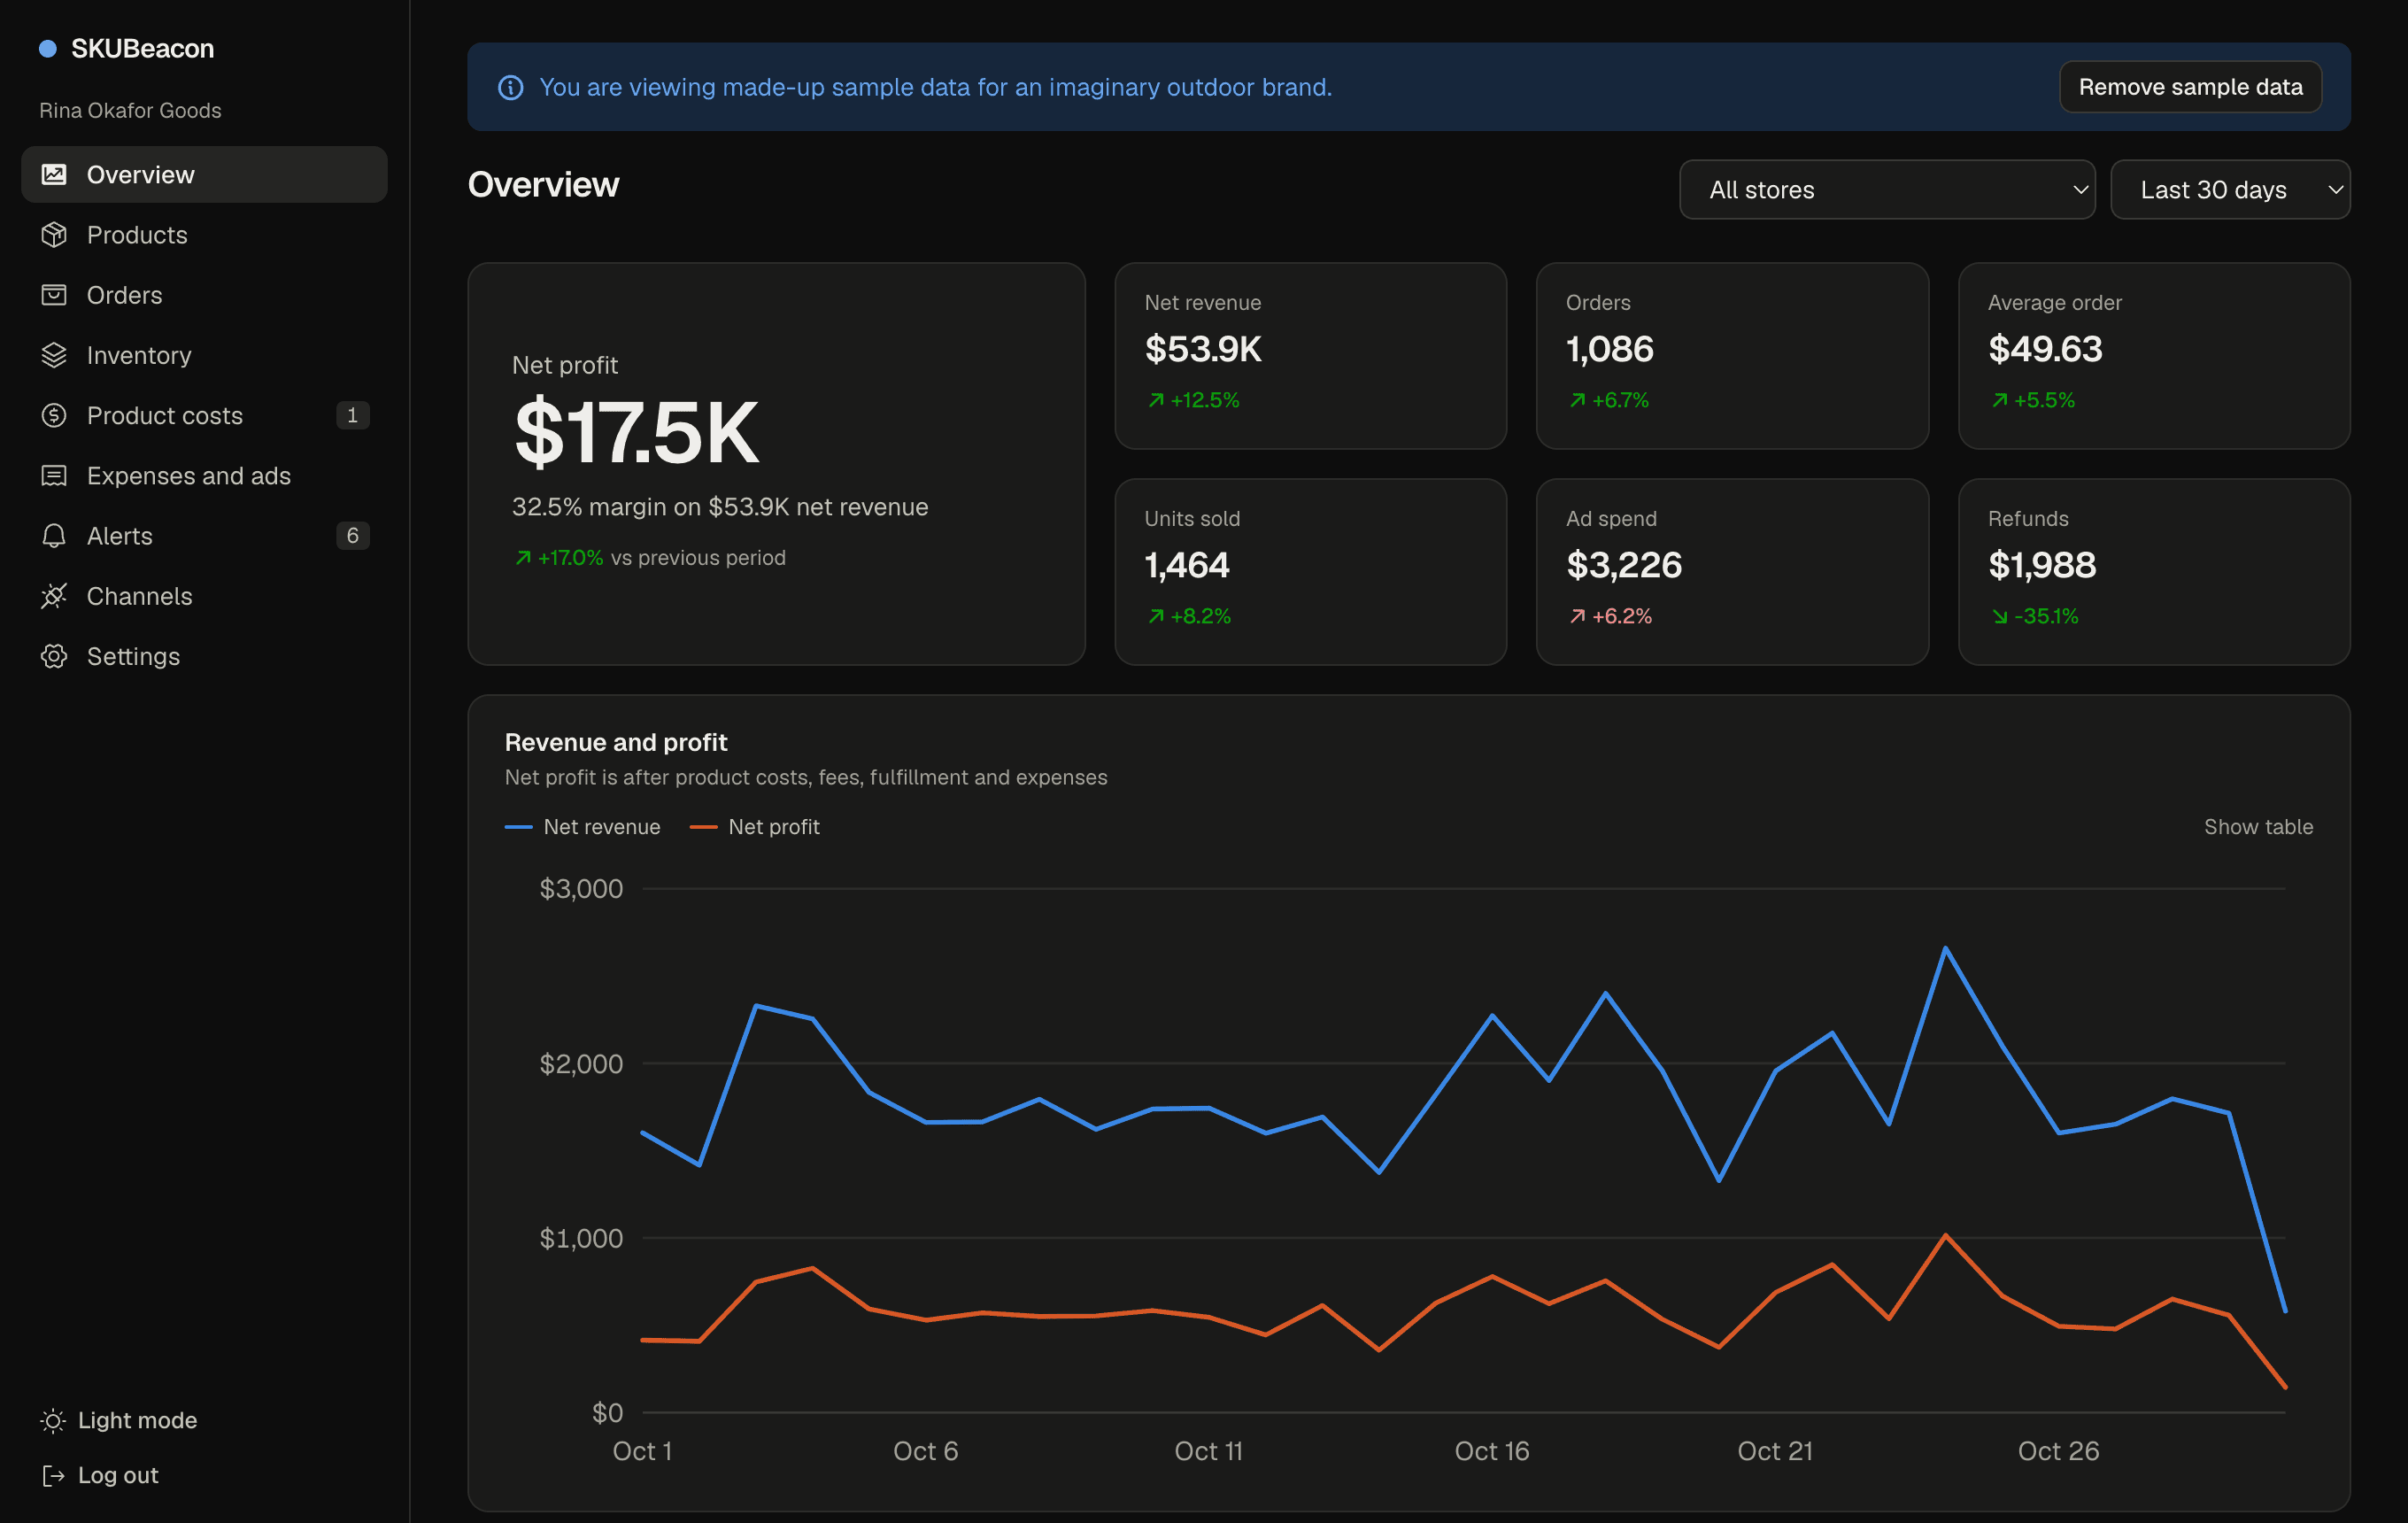Click the Log out arrow icon

click(53, 1475)
